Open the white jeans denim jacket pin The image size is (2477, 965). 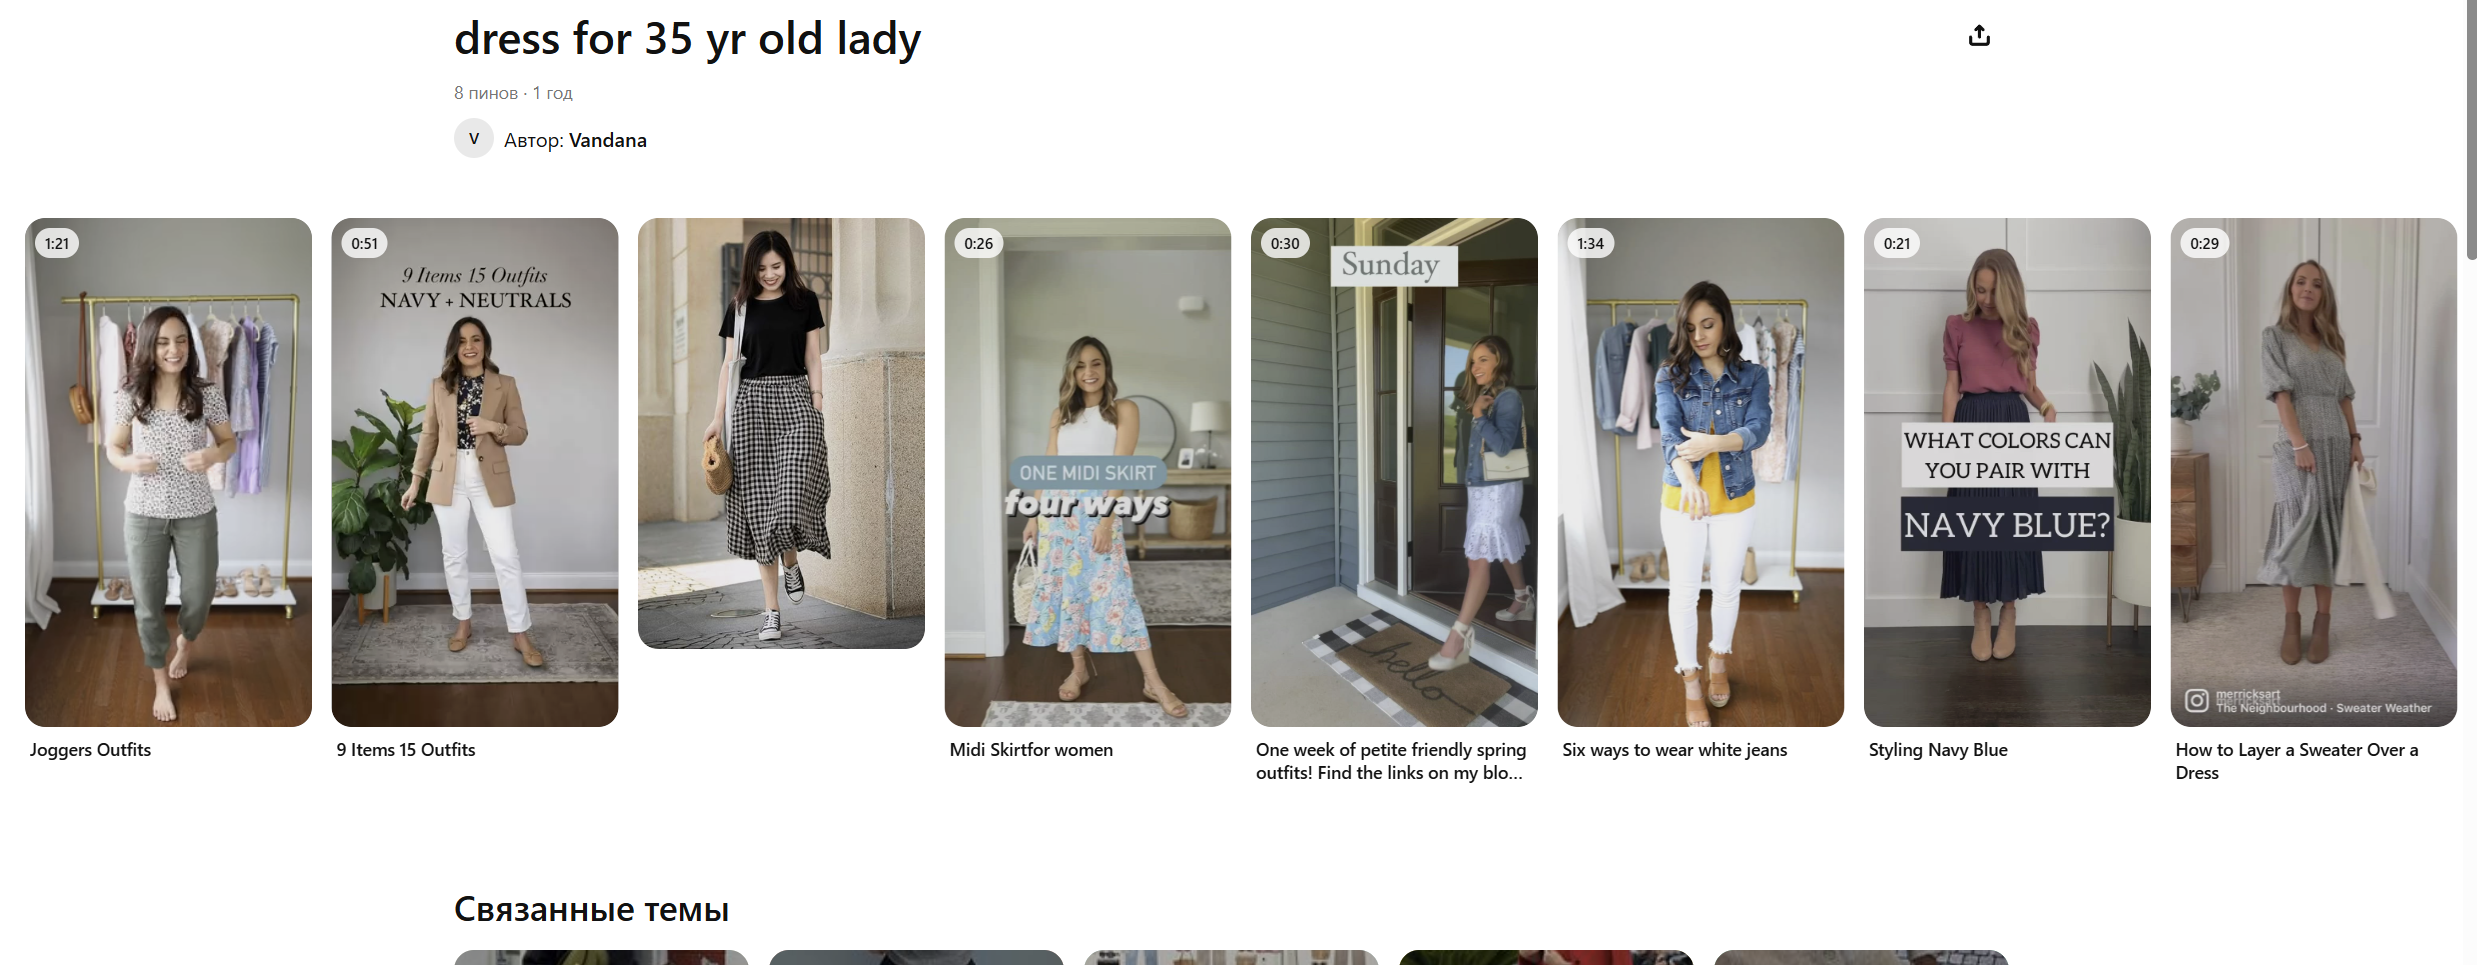tap(1701, 472)
